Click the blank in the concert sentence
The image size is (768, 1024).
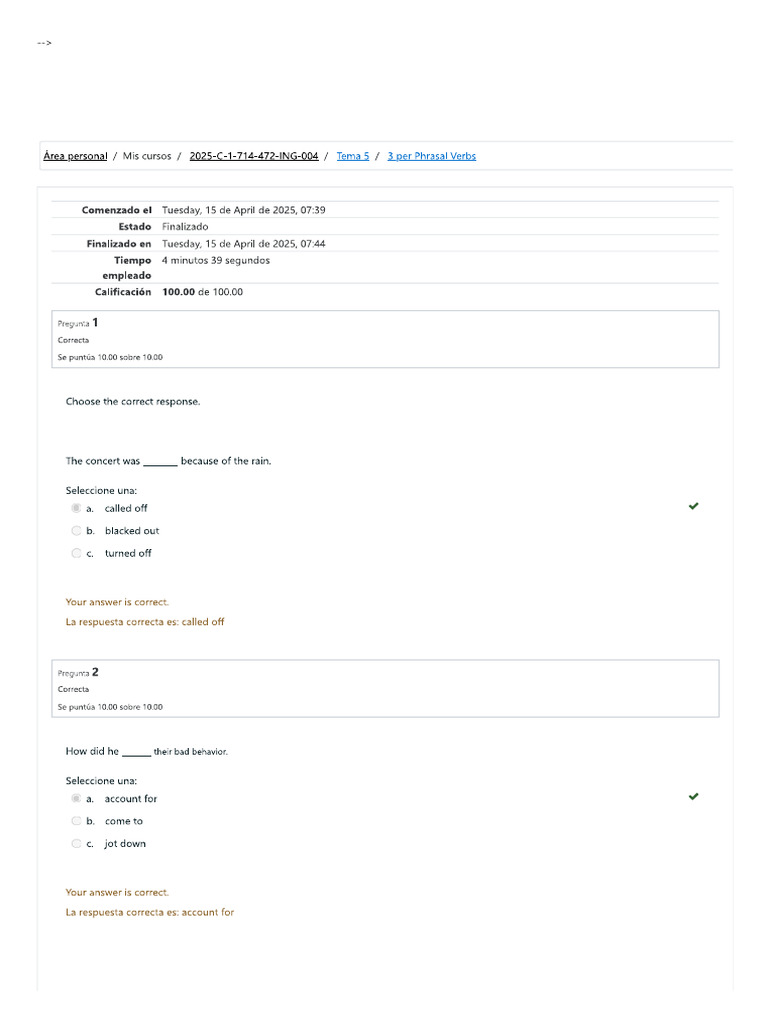(x=160, y=461)
